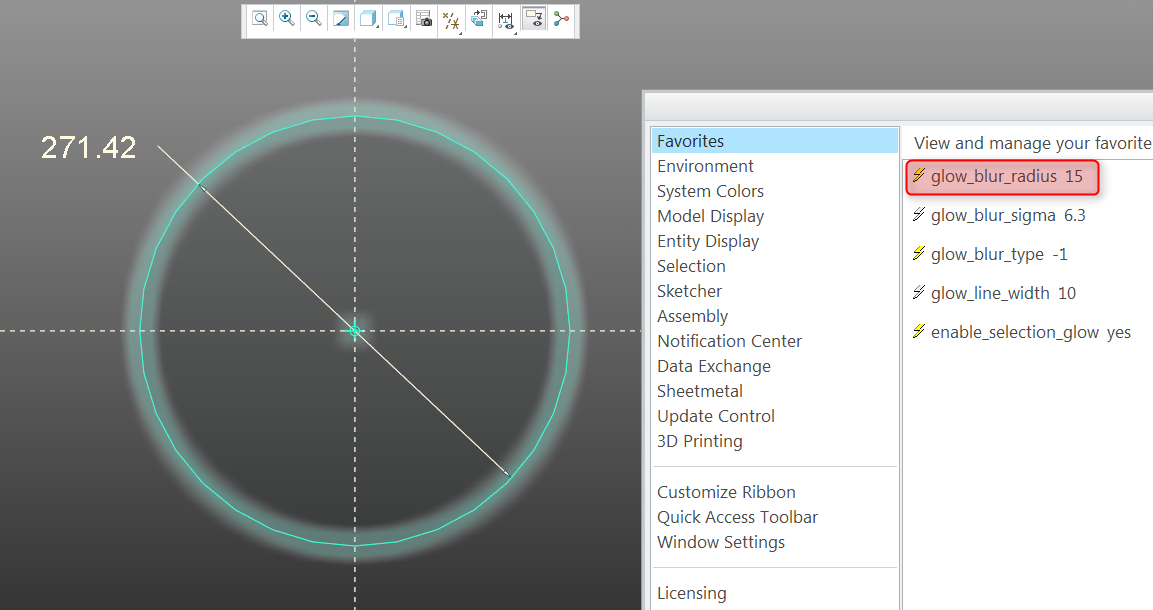
Task: Select the circle center point in the sketch
Action: pos(355,331)
